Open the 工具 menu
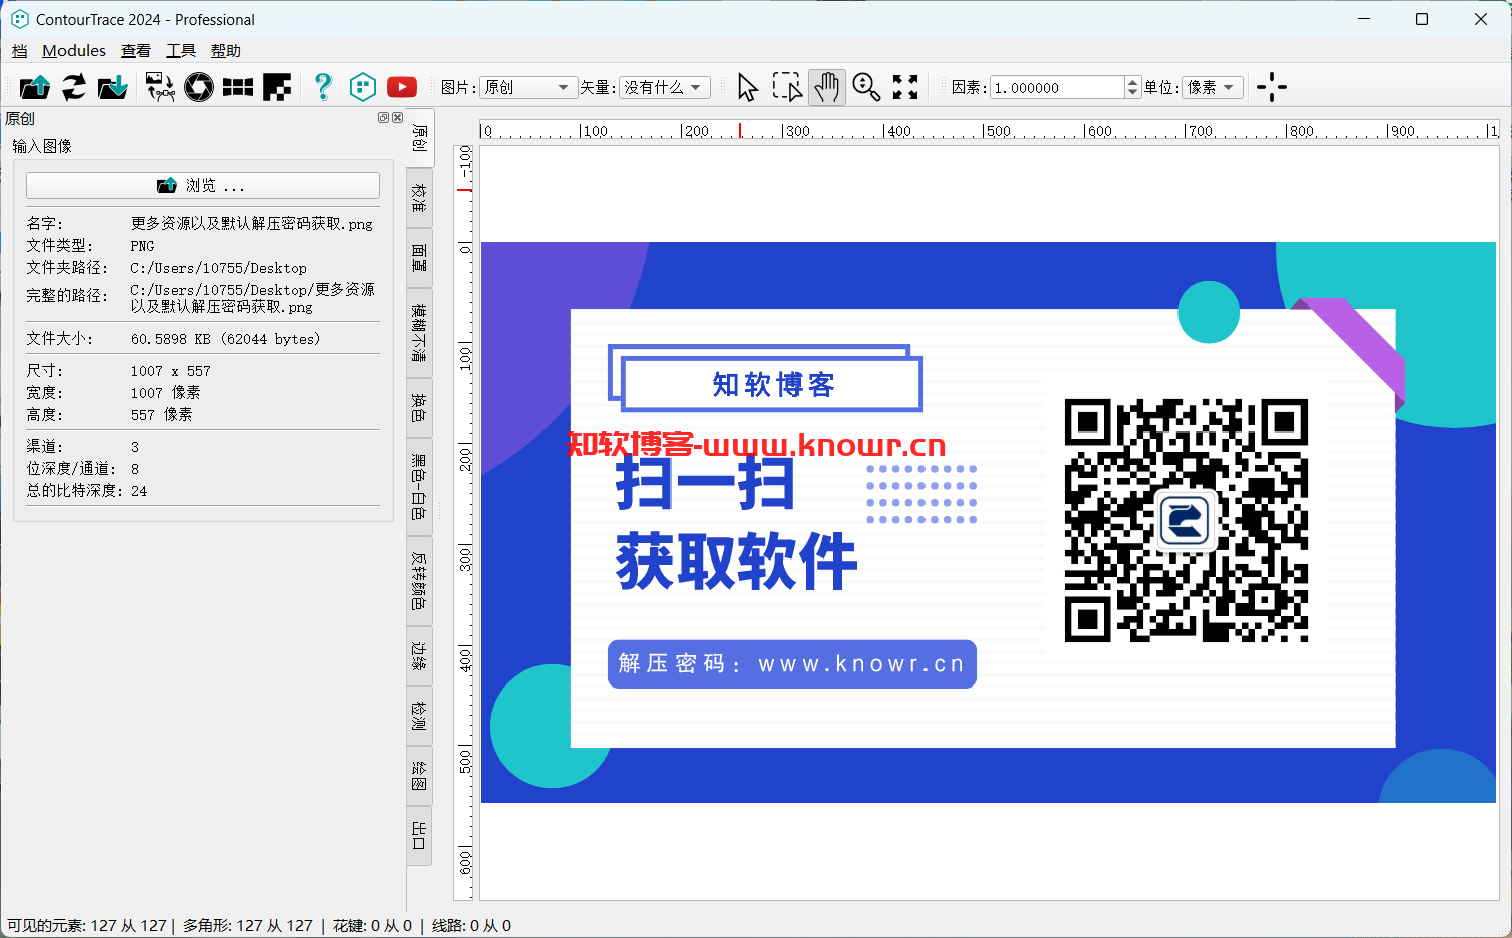Screen dimensions: 1512x938 coord(181,51)
